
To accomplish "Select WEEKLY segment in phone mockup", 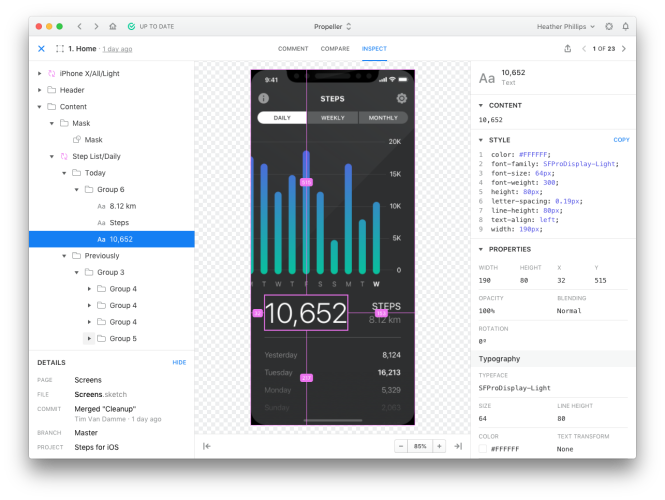I will (333, 118).
